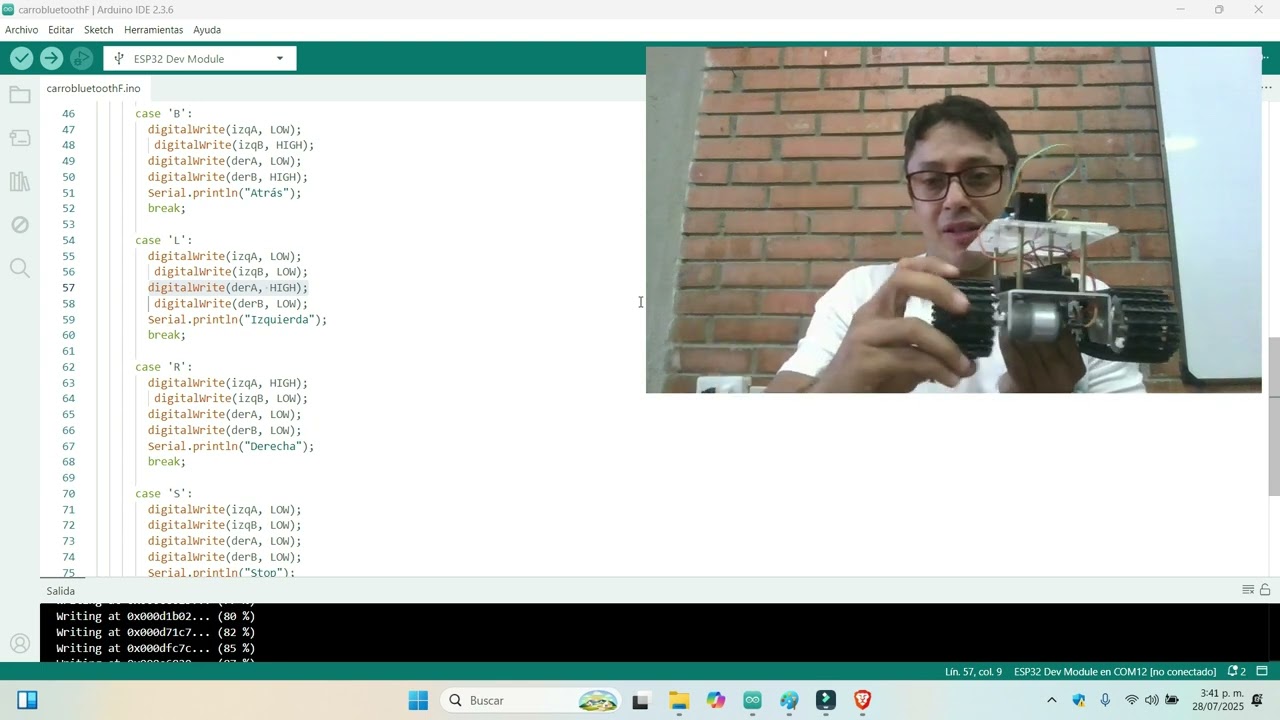Open the Debug sidebar panel icon
The width and height of the screenshot is (1280, 720).
20,224
